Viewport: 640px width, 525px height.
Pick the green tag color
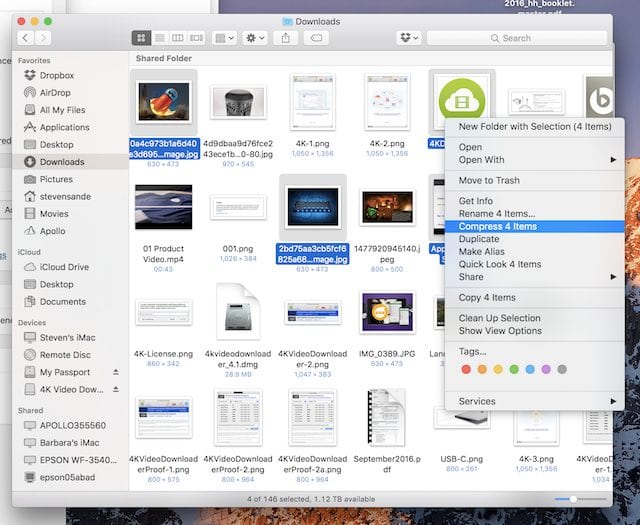[x=513, y=369]
